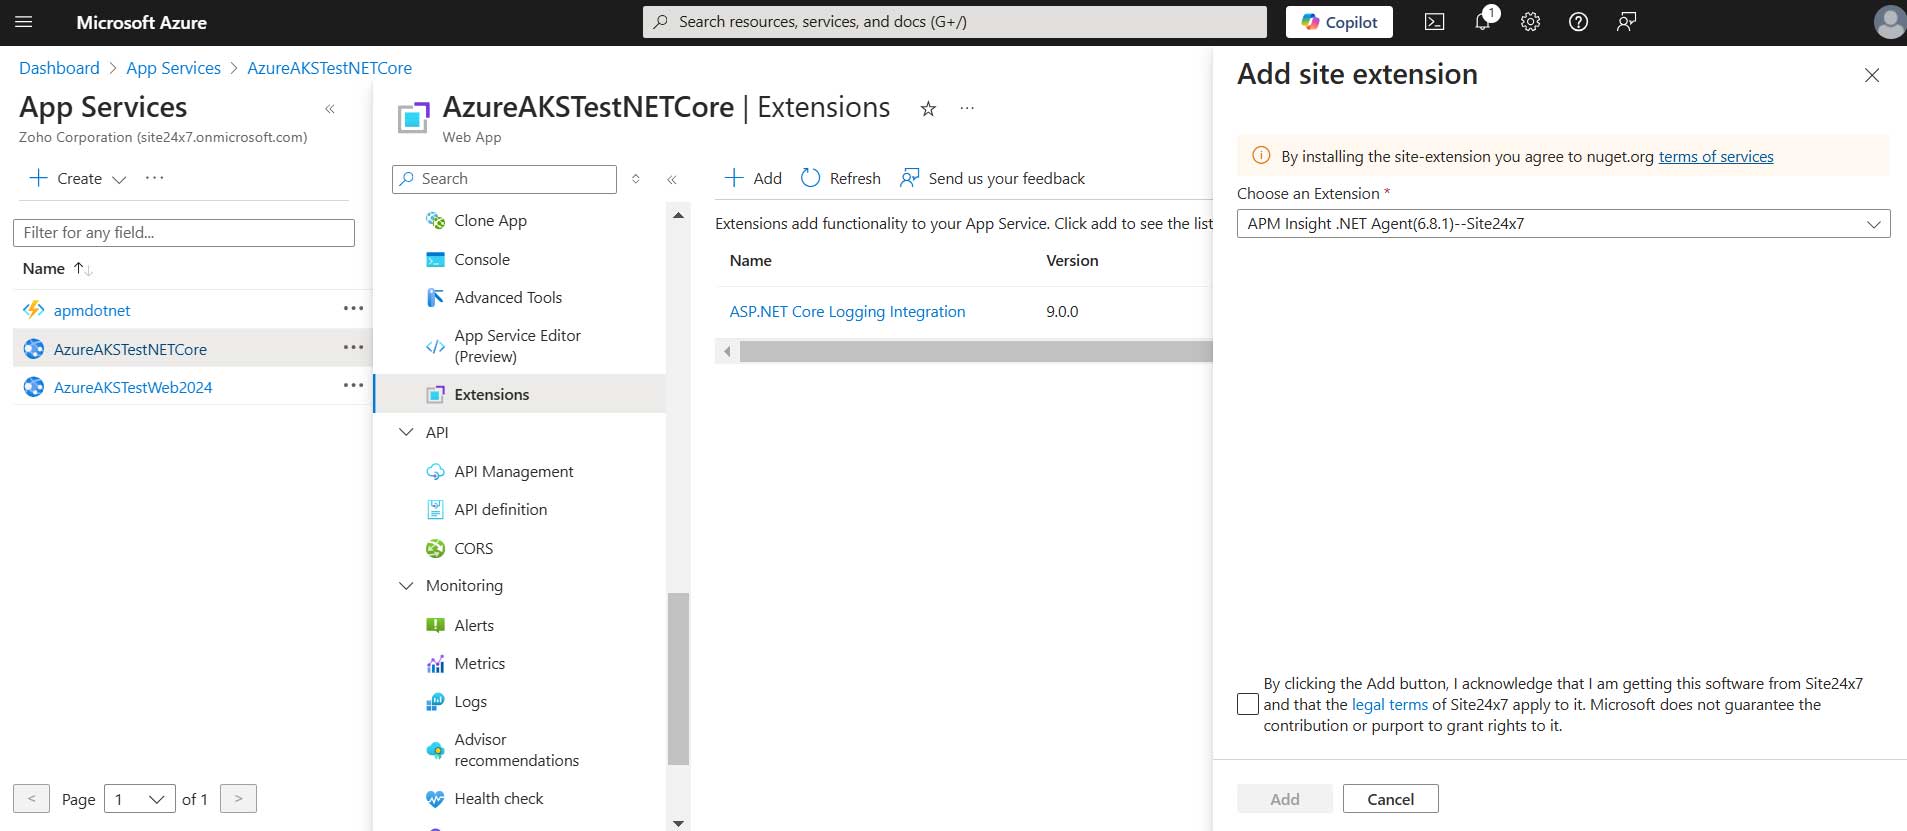Open the Choose an Extension dropdown
Screen dimensions: 1907x831
point(1562,224)
